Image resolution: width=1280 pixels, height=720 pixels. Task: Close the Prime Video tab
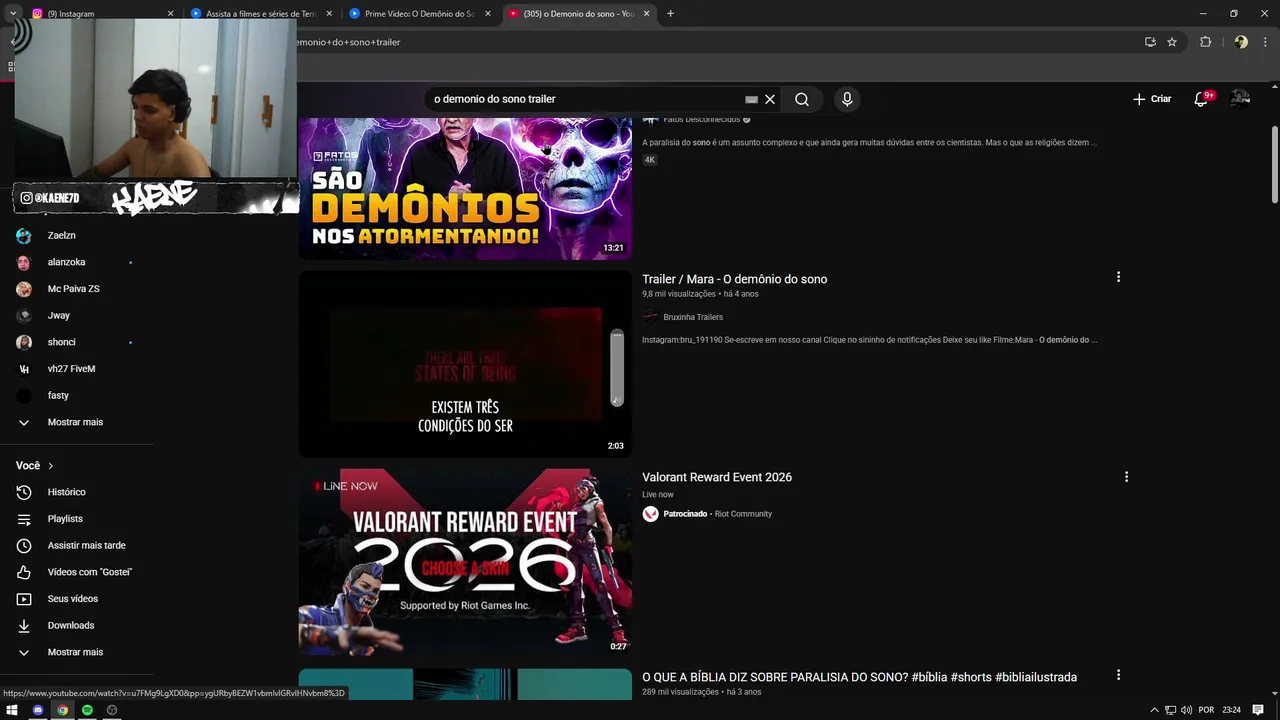pos(487,14)
